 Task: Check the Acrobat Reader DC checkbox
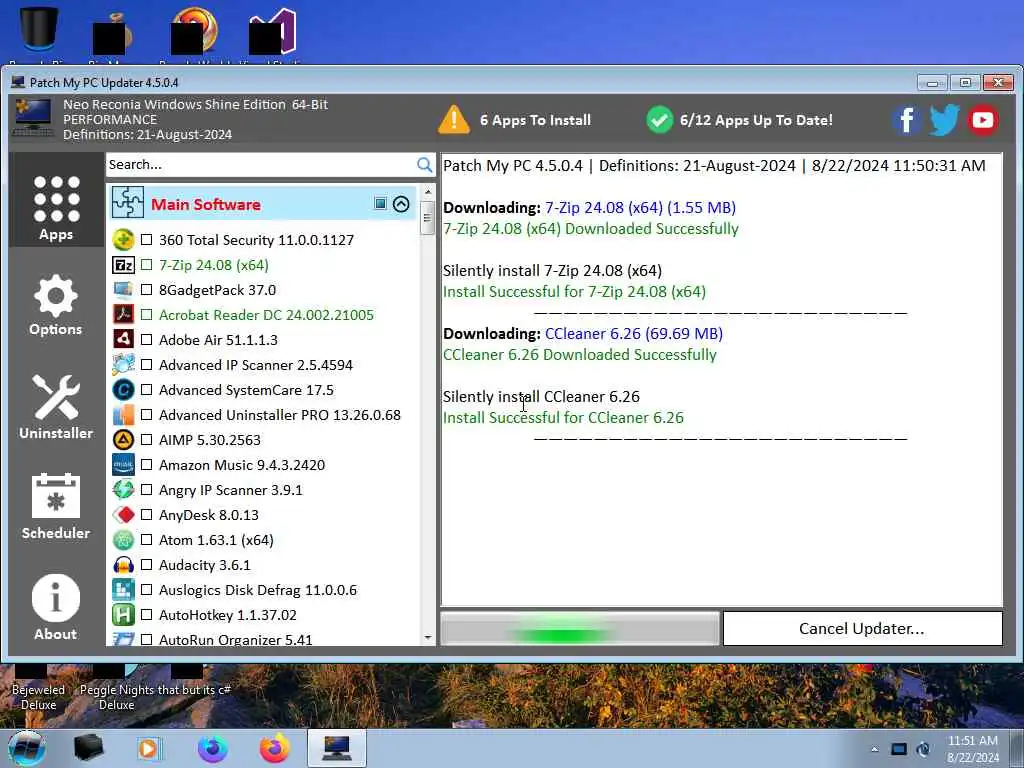147,315
